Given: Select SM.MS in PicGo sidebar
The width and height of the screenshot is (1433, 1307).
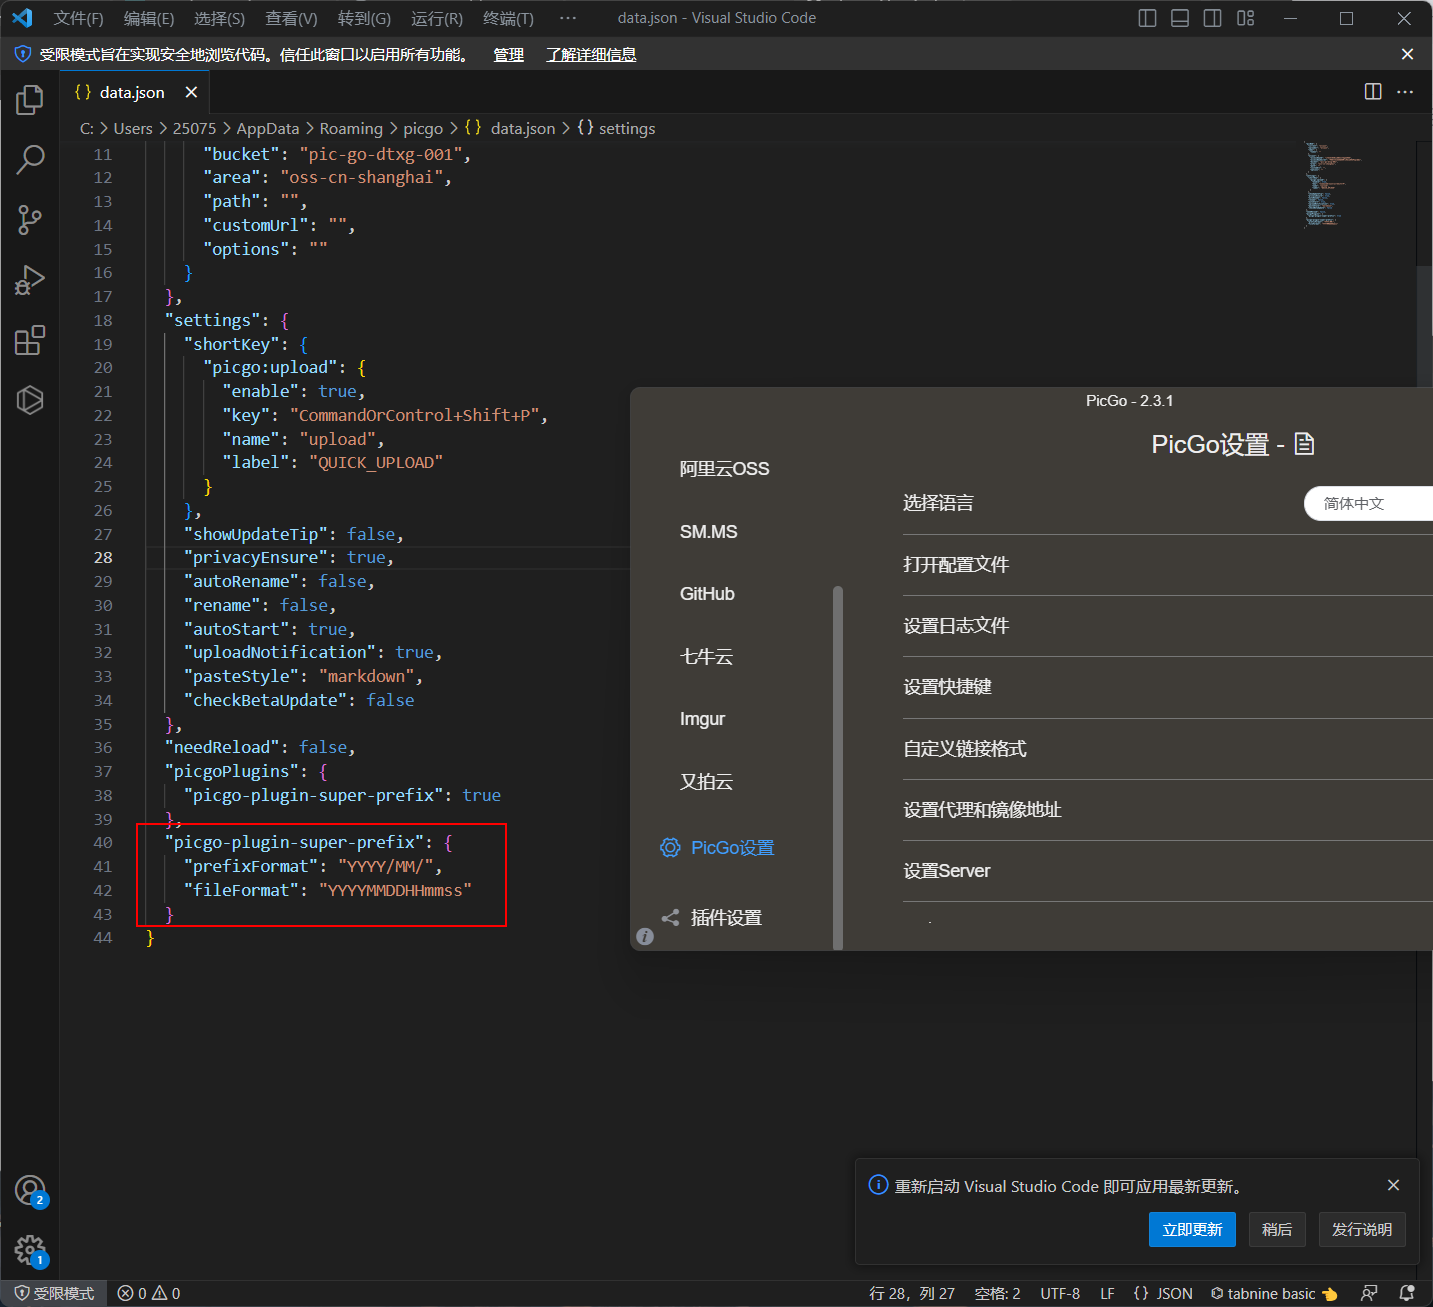Looking at the screenshot, I should coord(708,532).
